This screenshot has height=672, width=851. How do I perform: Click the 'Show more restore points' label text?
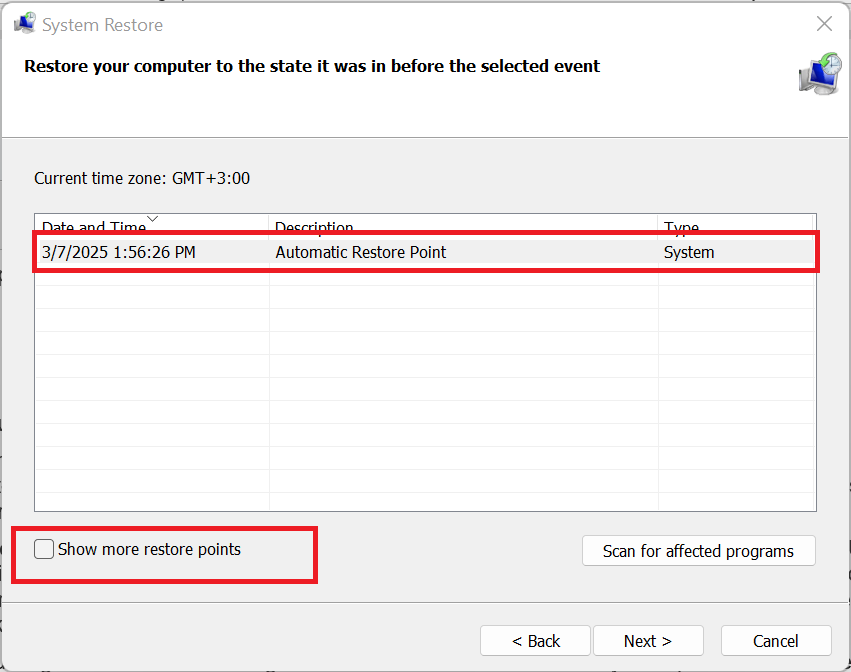(149, 549)
